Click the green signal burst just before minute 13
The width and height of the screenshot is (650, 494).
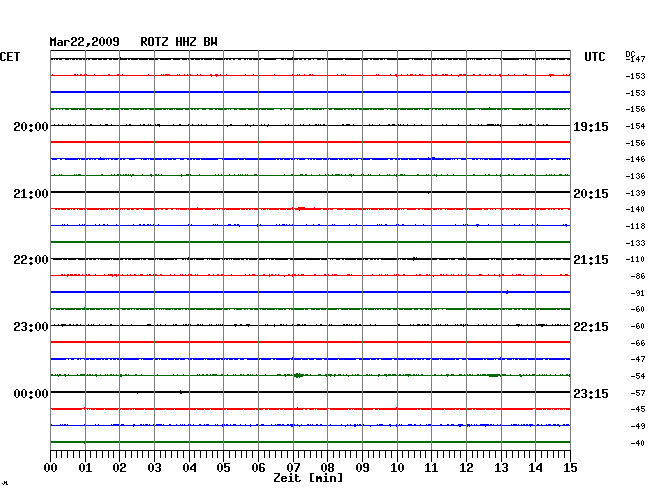click(x=494, y=375)
